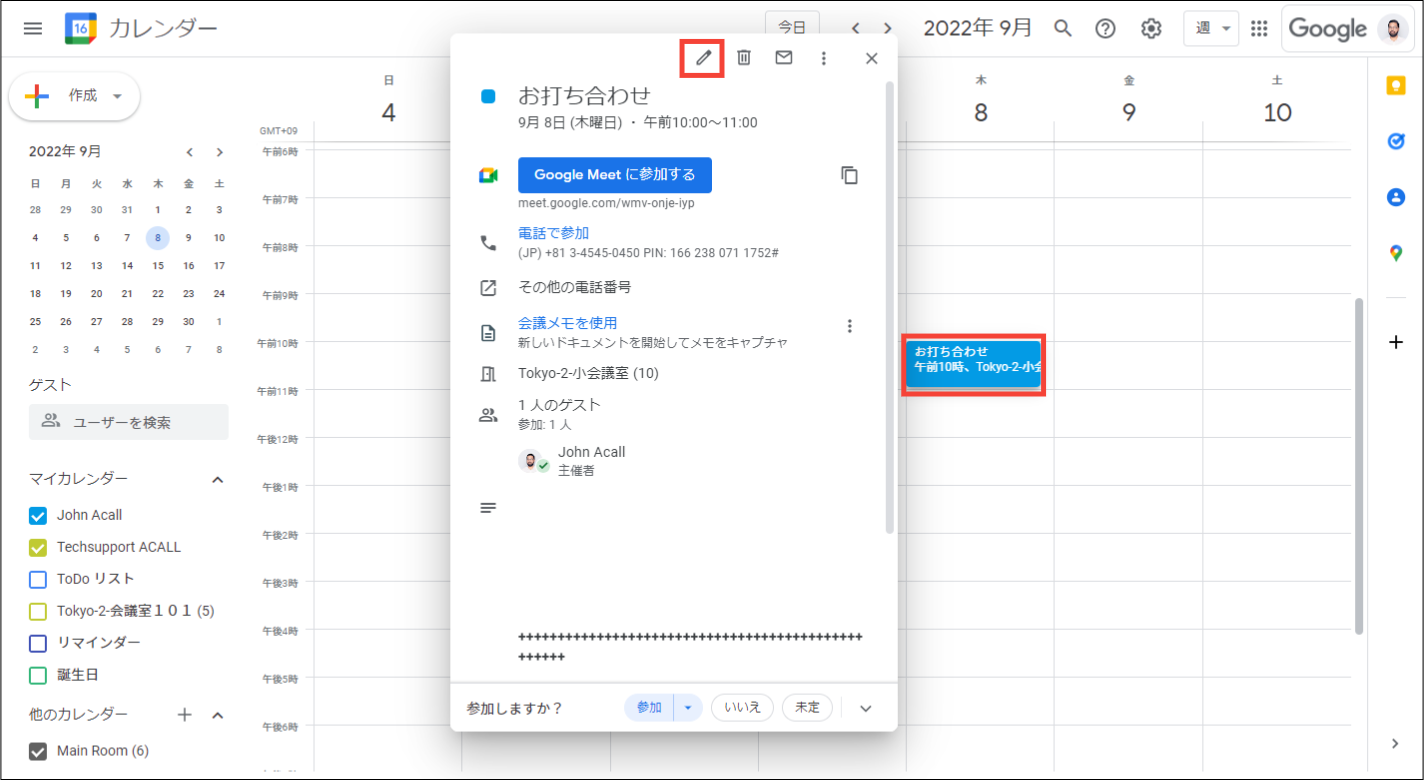Toggle Techsupport ACALL calendar checkbox

[x=38, y=548]
